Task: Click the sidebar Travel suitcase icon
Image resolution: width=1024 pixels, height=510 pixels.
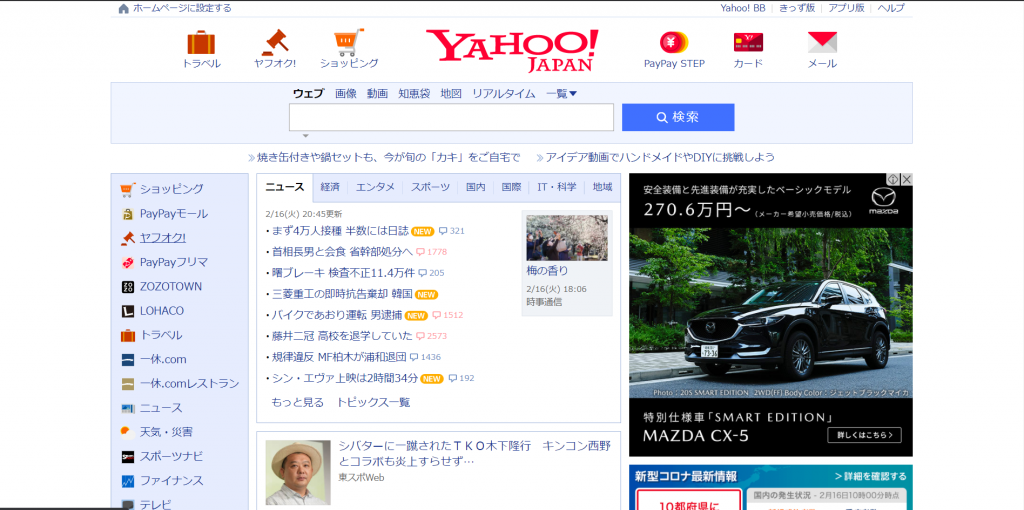Action: tap(127, 336)
